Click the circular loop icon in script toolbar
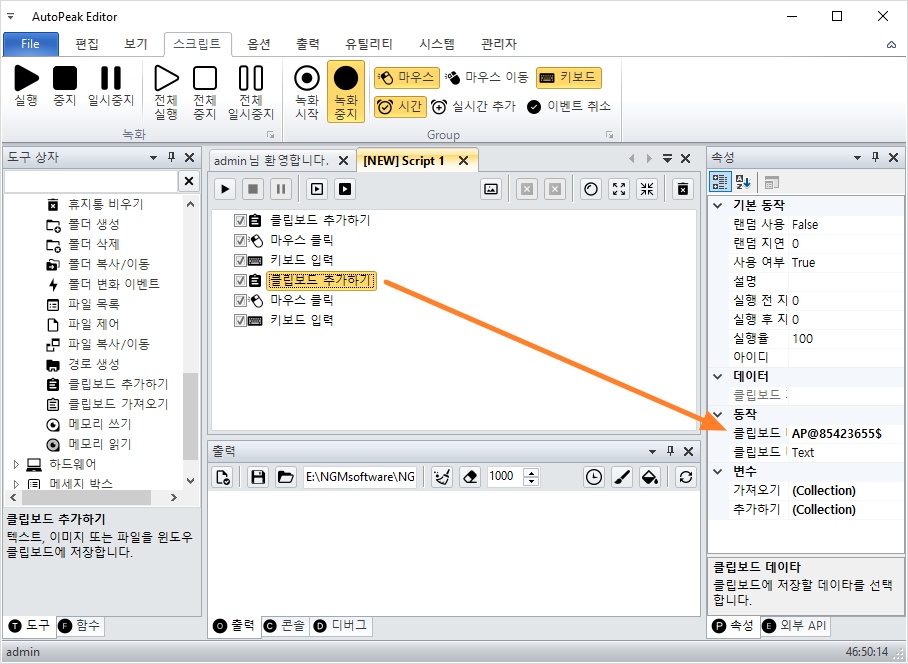 pos(591,189)
